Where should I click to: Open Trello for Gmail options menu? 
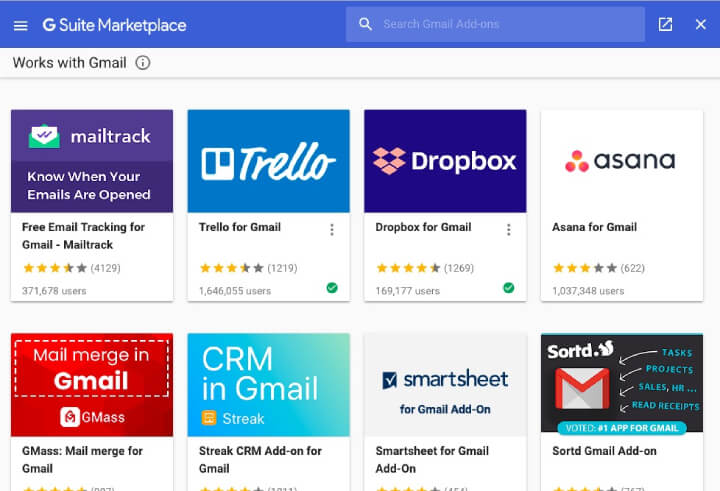pyautogui.click(x=332, y=230)
